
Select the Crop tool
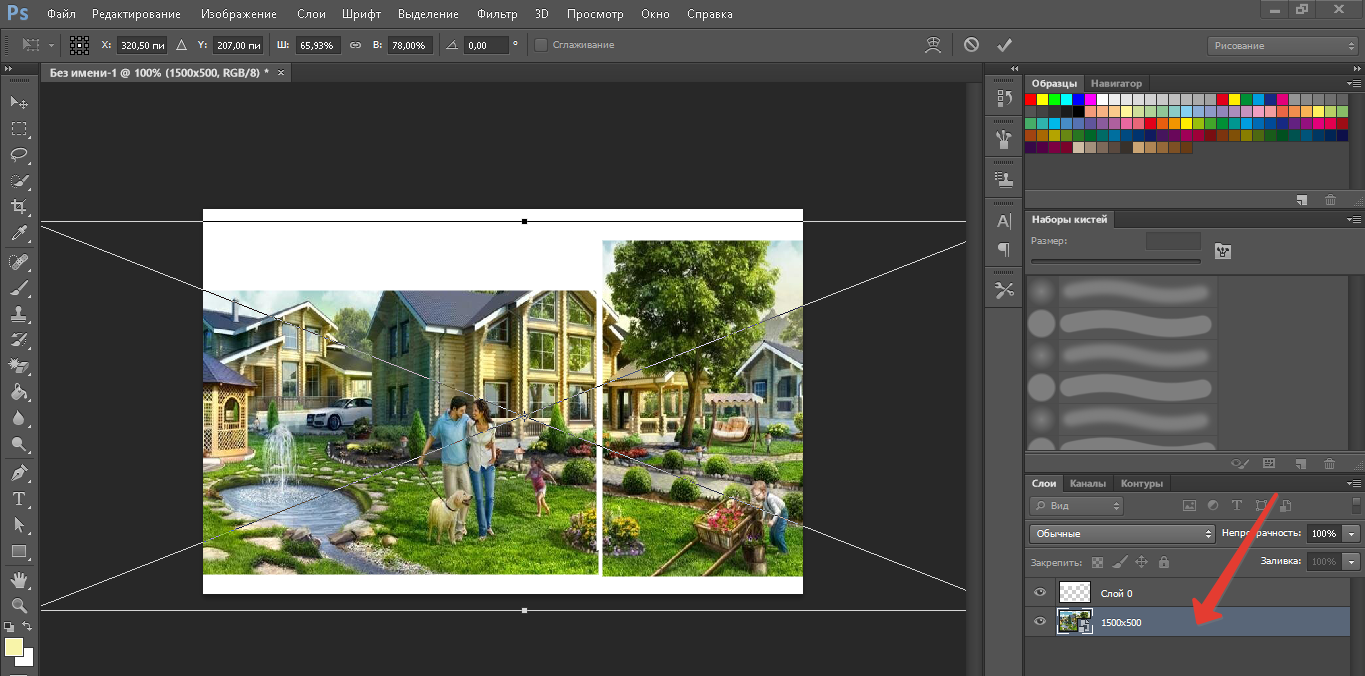click(19, 207)
